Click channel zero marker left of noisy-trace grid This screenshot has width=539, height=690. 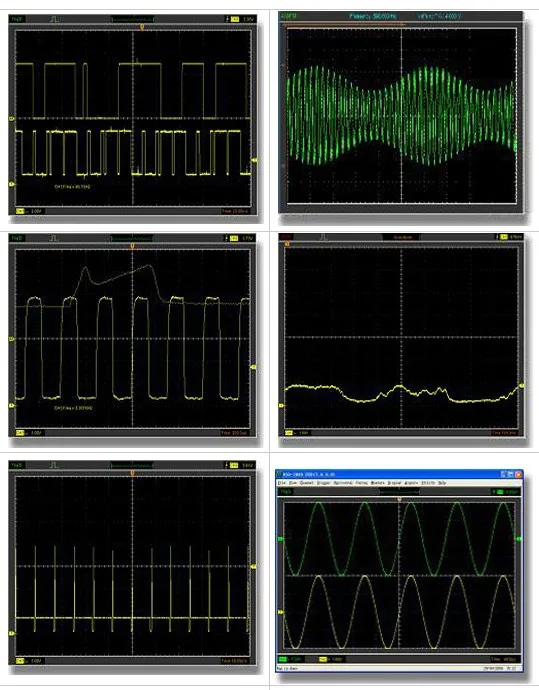[x=282, y=405]
